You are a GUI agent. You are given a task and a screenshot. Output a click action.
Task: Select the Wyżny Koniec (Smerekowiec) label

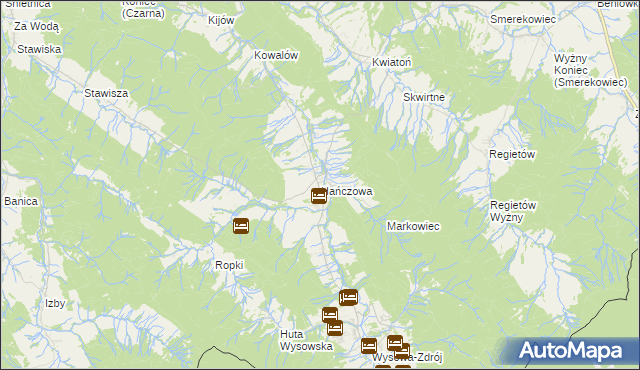[x=590, y=70]
